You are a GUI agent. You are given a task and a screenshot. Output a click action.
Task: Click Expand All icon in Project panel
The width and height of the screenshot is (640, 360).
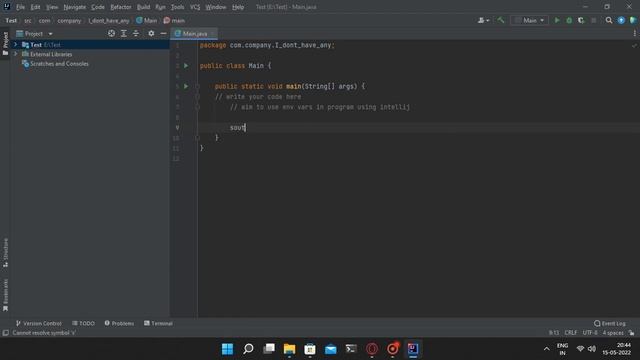coord(124,33)
